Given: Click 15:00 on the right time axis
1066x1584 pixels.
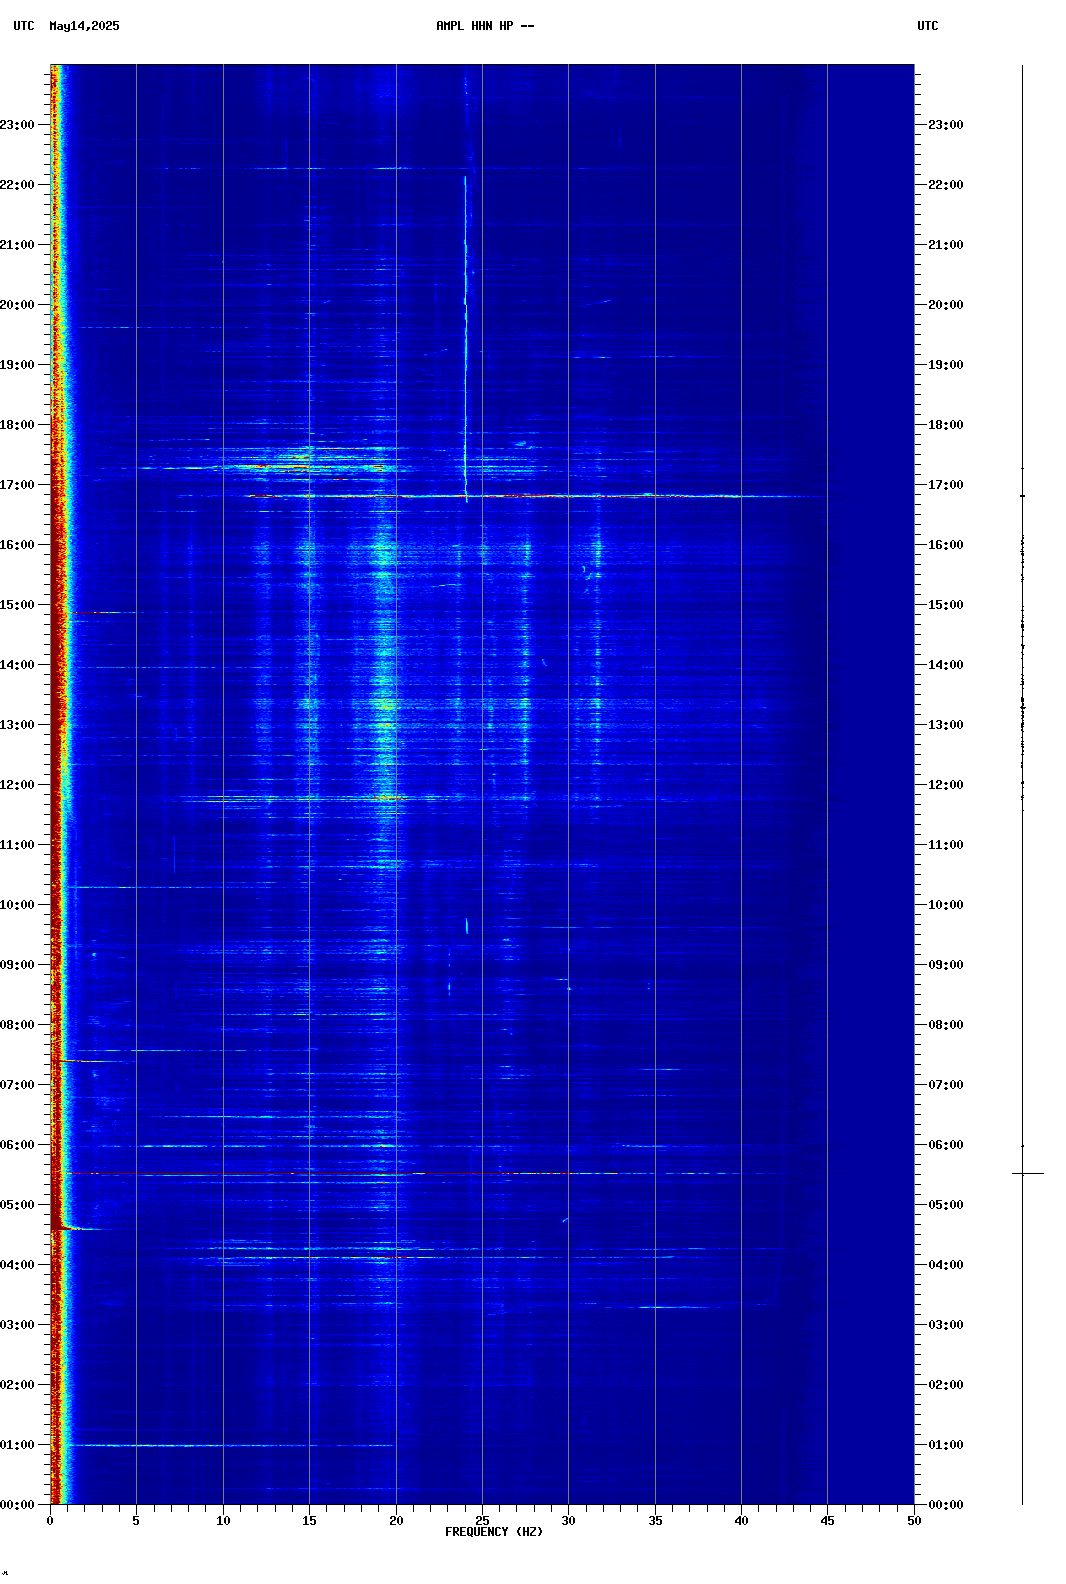Looking at the screenshot, I should click(x=946, y=605).
